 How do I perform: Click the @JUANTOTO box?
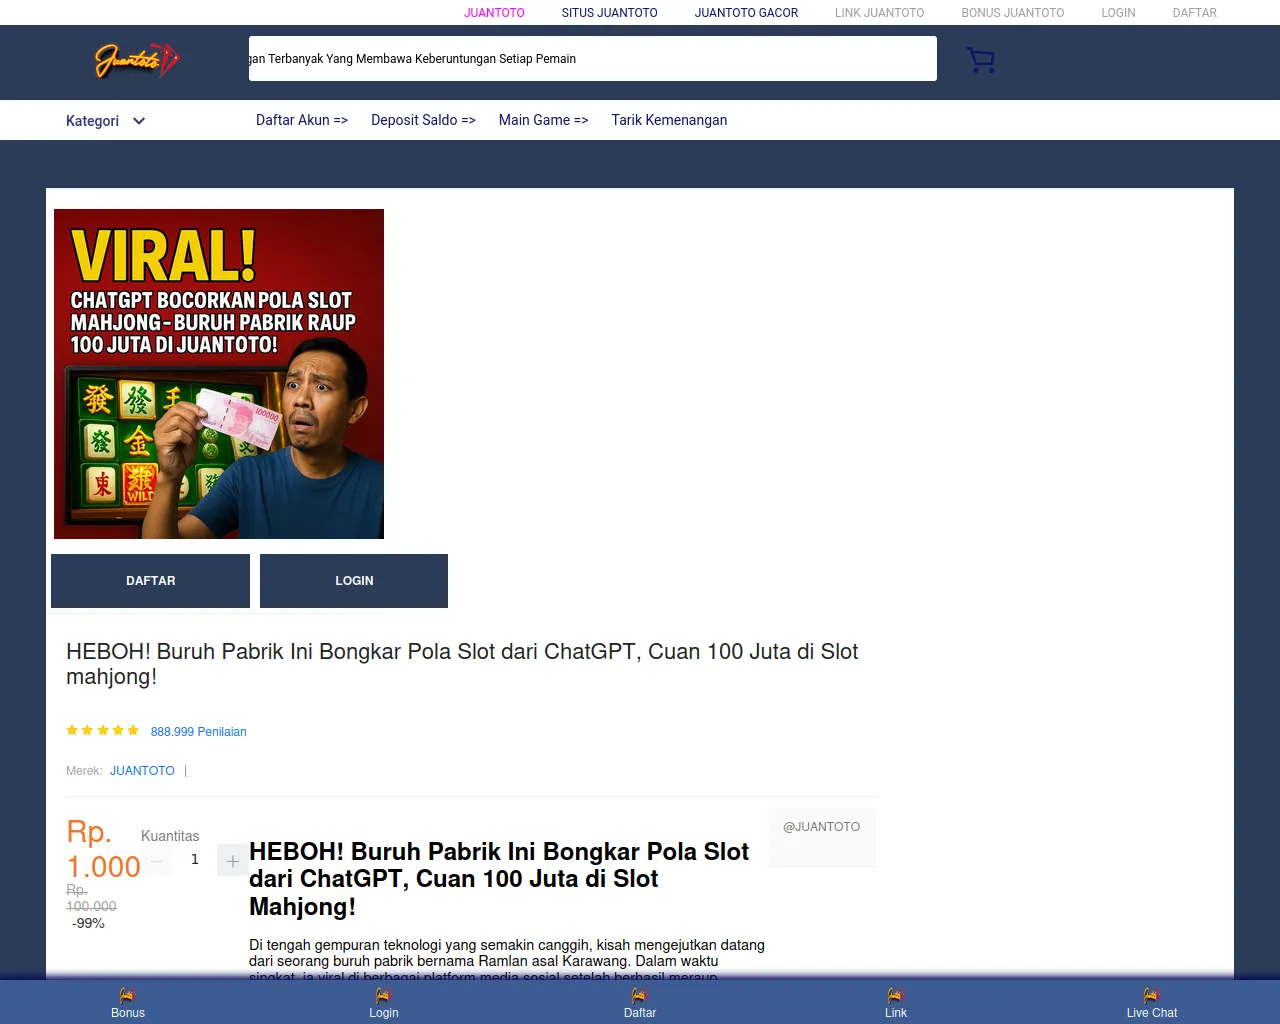point(822,837)
